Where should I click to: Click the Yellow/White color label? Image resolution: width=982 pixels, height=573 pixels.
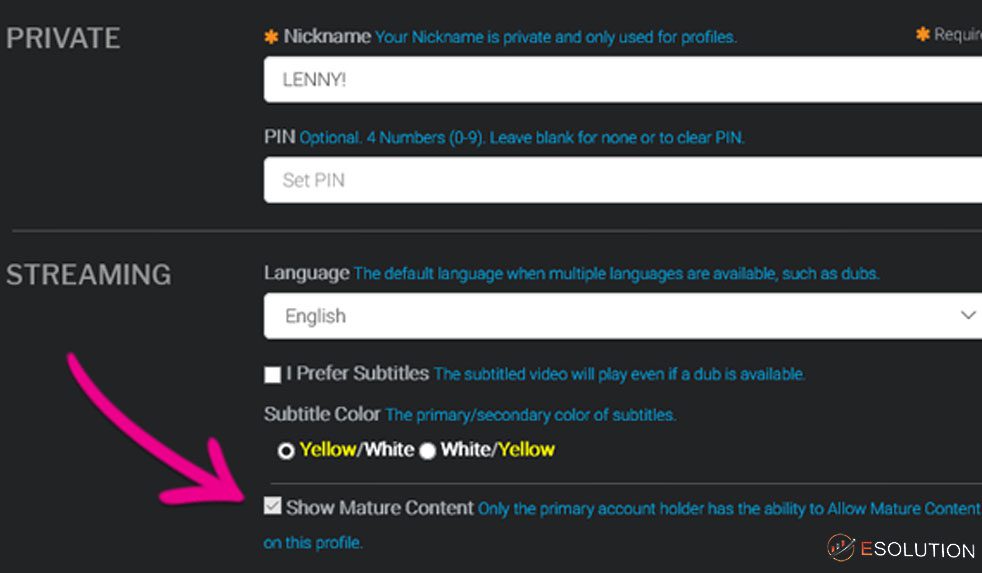click(357, 450)
